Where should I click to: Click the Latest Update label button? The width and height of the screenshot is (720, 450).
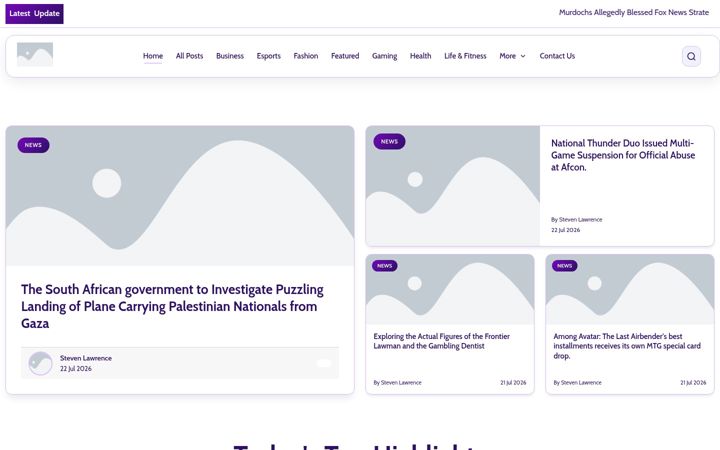pyautogui.click(x=34, y=14)
